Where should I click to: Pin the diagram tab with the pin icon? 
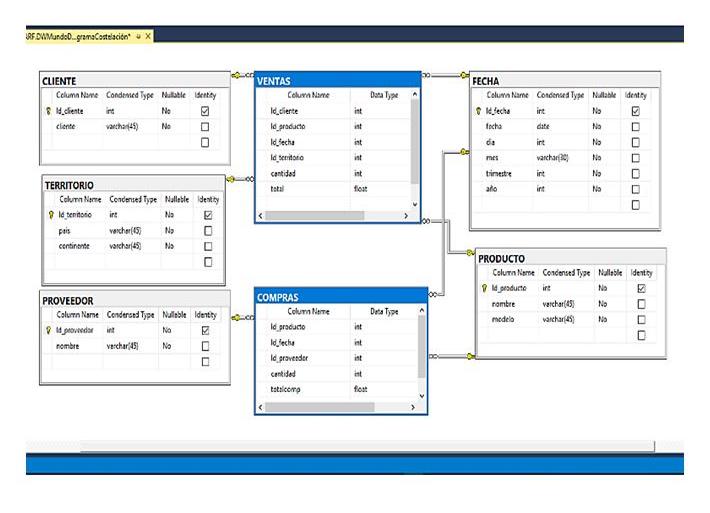[139, 36]
